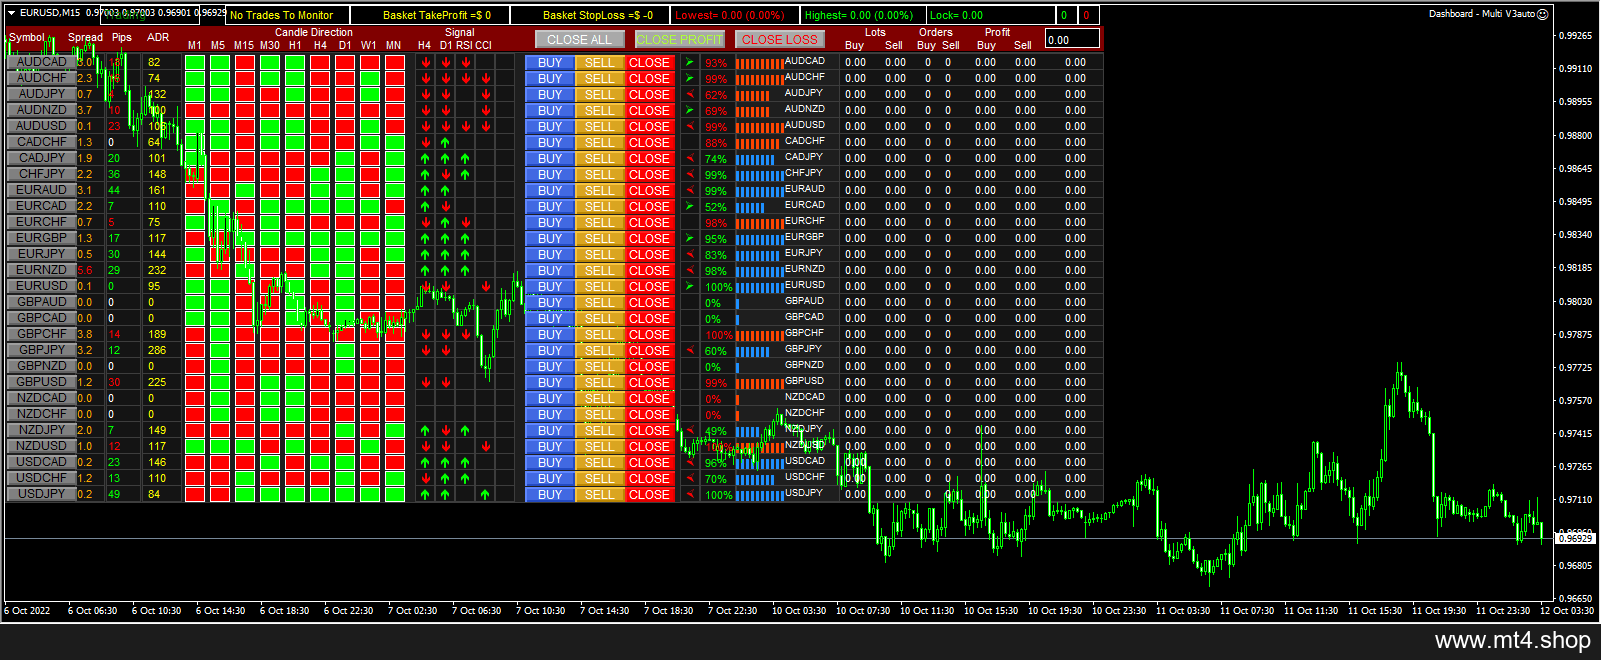Select the CHFJPY symbol button

pos(41,174)
